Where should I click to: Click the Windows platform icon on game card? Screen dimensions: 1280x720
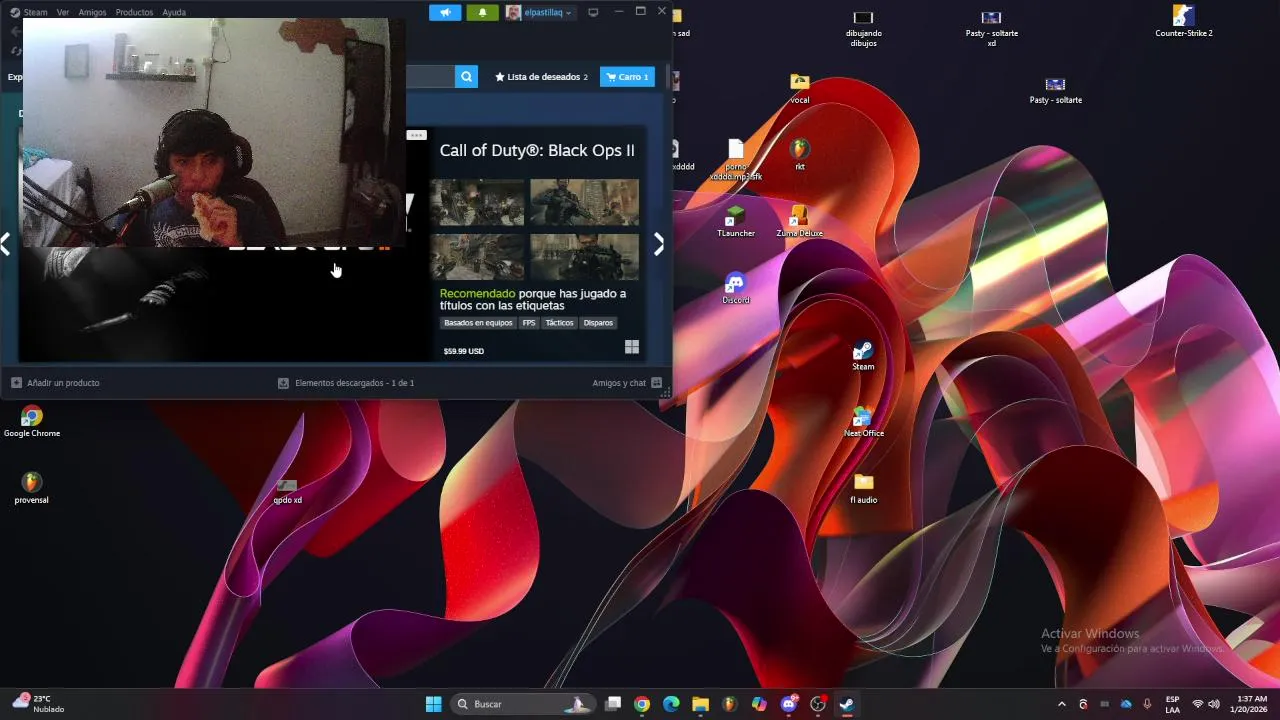[631, 347]
